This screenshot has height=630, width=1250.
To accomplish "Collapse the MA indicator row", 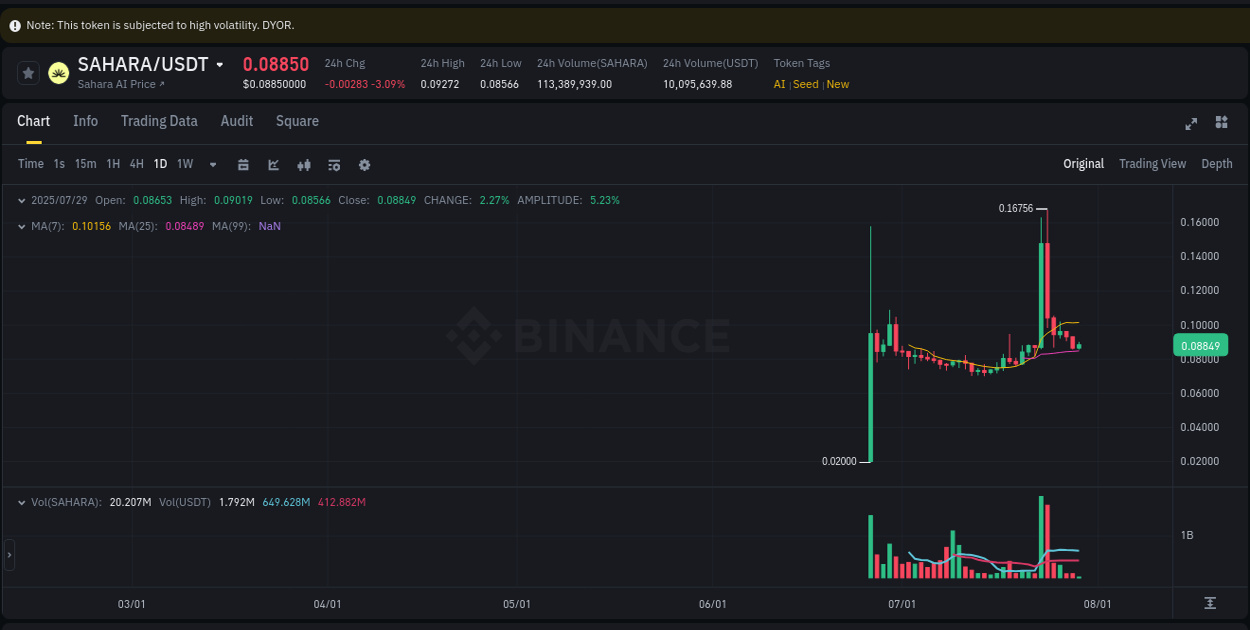I will pyautogui.click(x=20, y=226).
